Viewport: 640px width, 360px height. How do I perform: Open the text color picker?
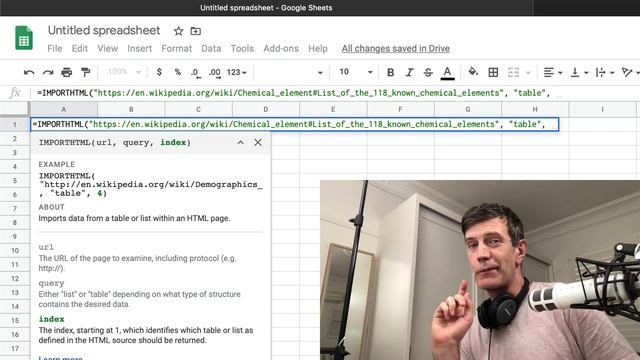pyautogui.click(x=447, y=73)
